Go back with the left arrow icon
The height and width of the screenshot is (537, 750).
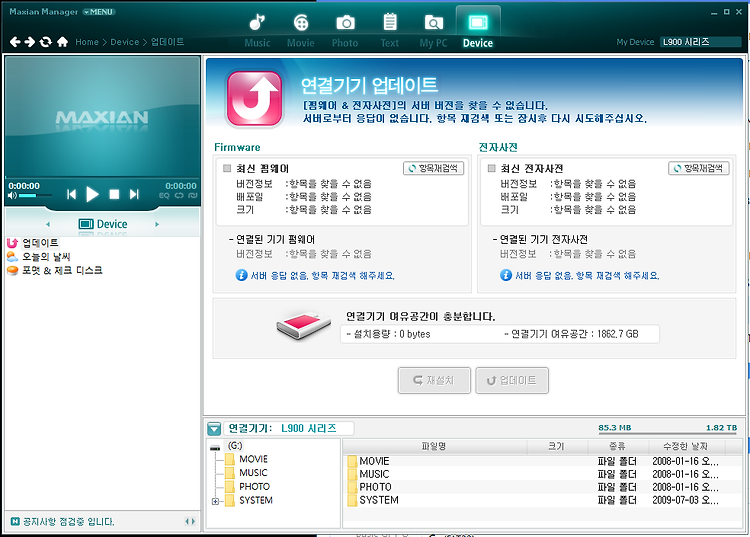15,42
